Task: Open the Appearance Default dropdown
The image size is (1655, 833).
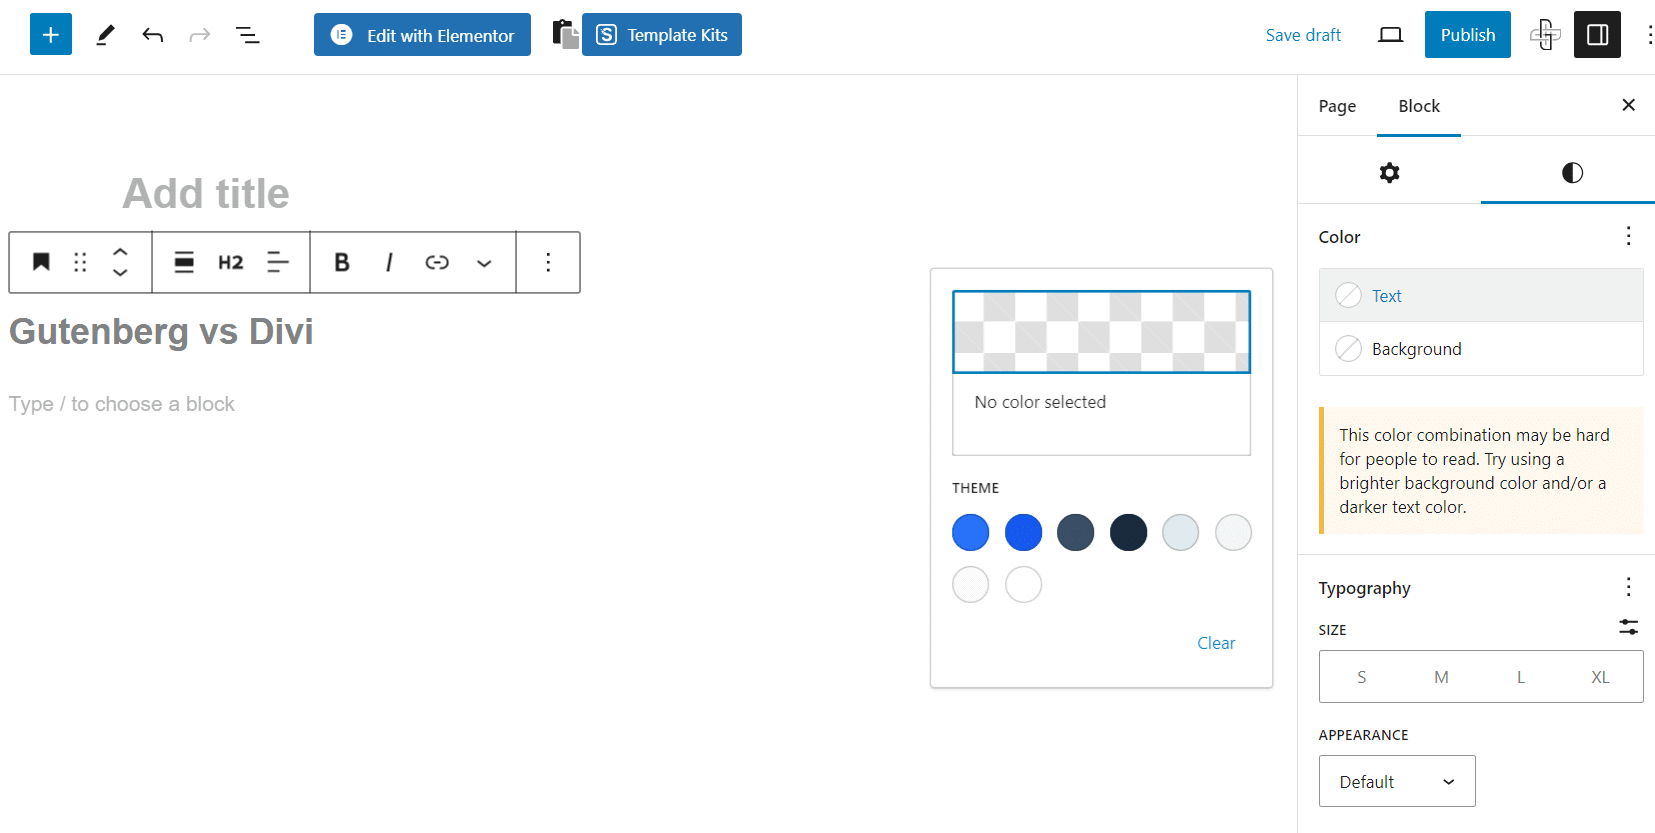Action: click(1397, 781)
